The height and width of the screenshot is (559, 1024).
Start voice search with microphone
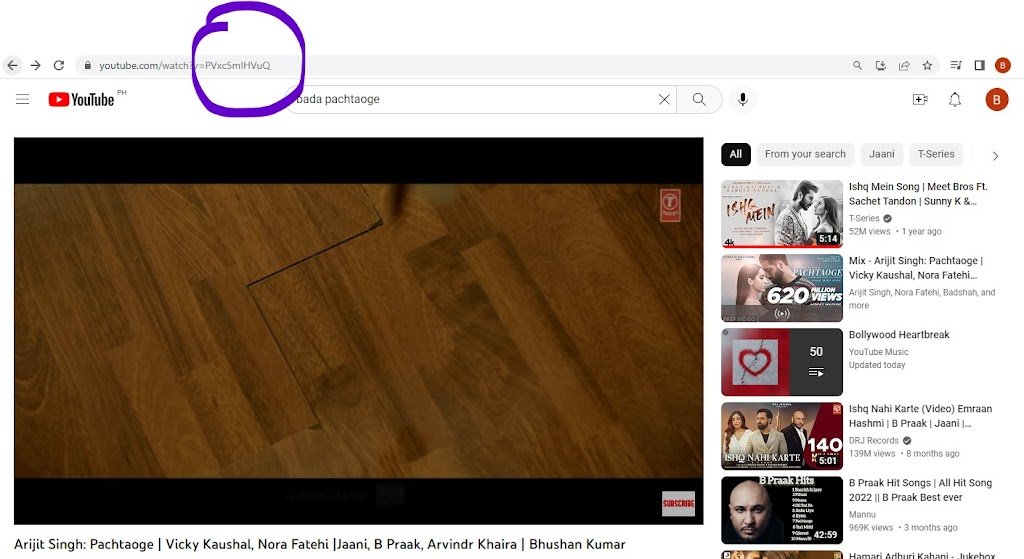(743, 99)
